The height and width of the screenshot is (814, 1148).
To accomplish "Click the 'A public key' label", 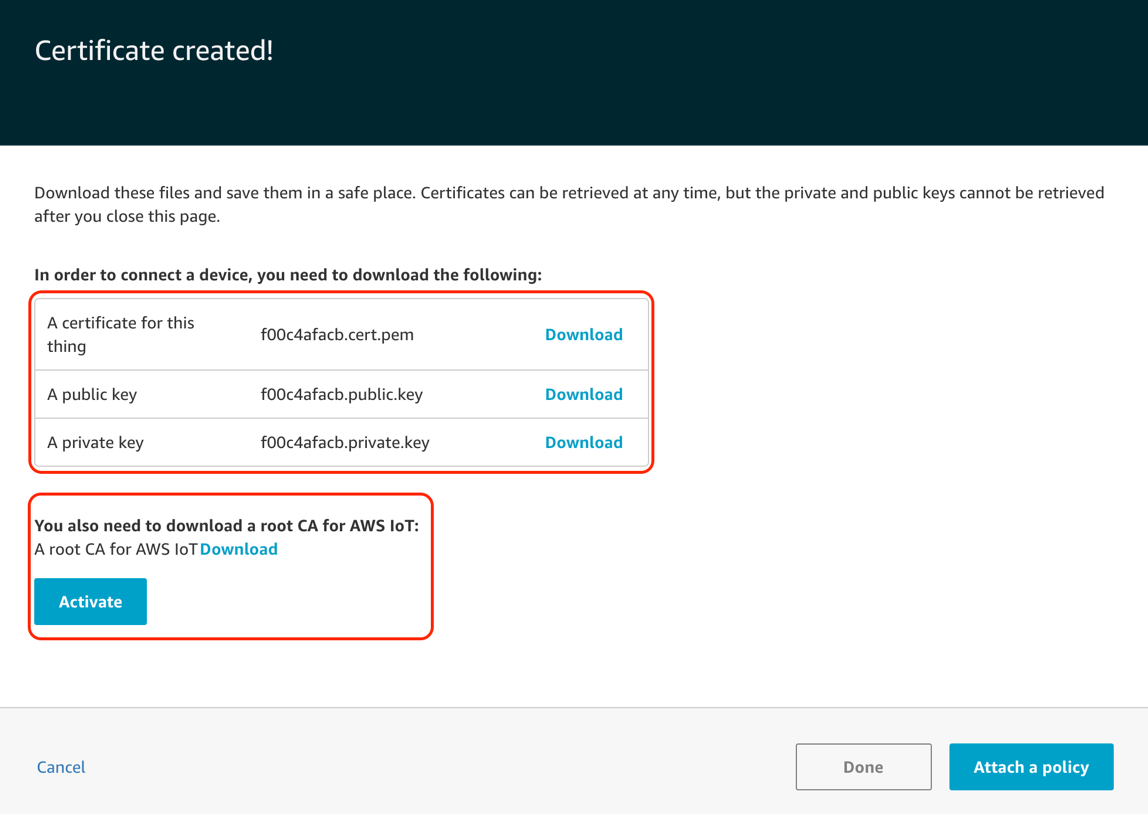I will click(92, 395).
